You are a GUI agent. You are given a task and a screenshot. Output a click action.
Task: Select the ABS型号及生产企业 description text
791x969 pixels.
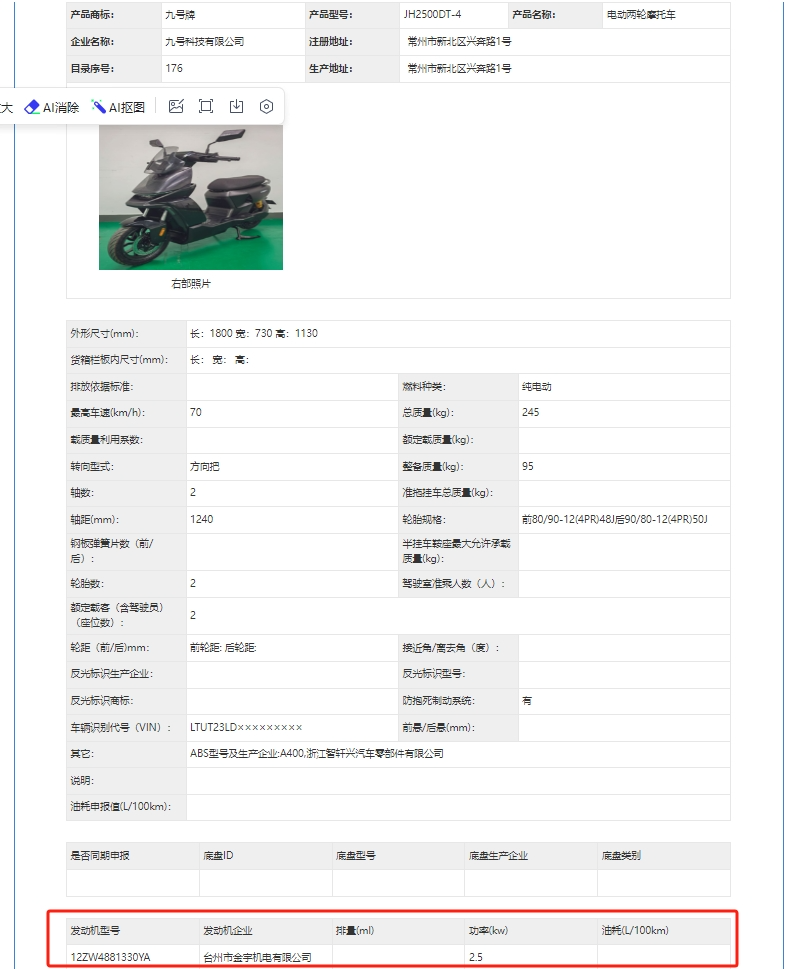tap(317, 753)
